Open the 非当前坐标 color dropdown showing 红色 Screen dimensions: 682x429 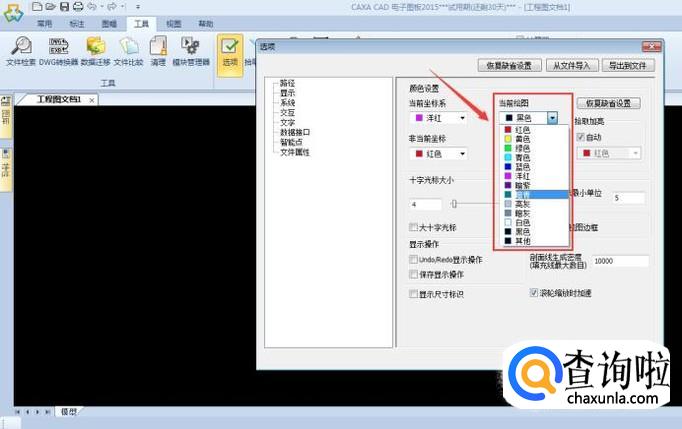tap(438, 154)
